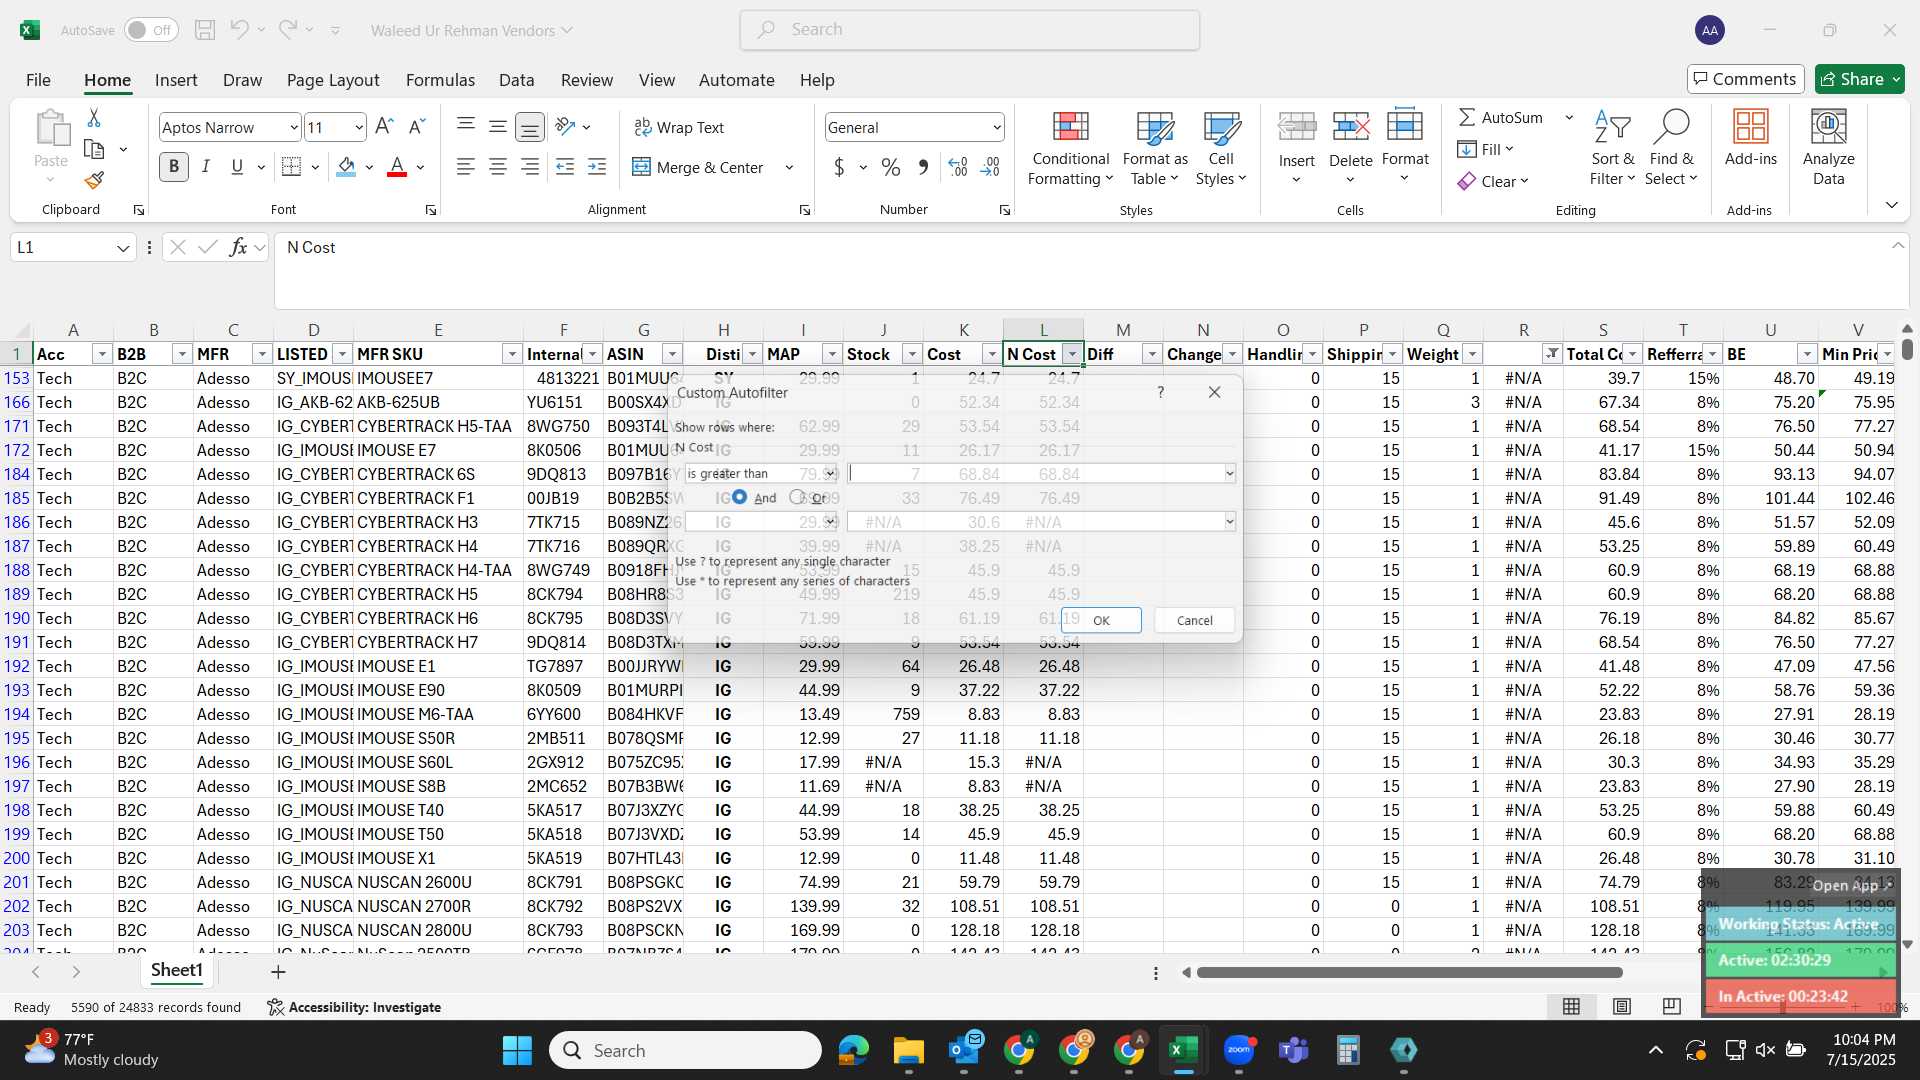Open Format as Table
1920x1080 pixels.
(1155, 148)
